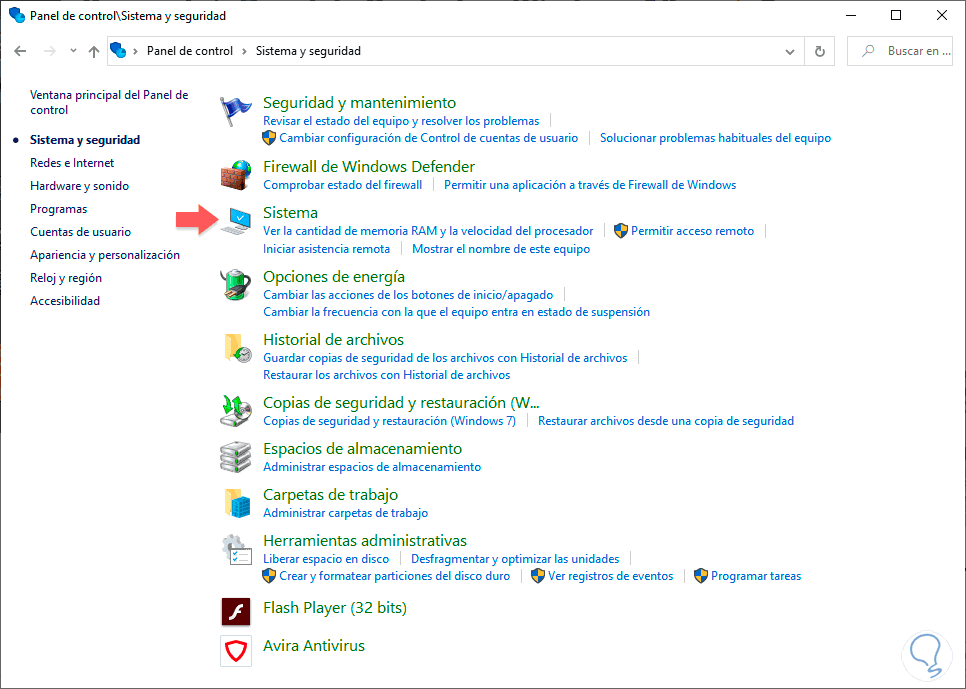
Task: Open Ventana principal del Panel de control
Action: [109, 102]
